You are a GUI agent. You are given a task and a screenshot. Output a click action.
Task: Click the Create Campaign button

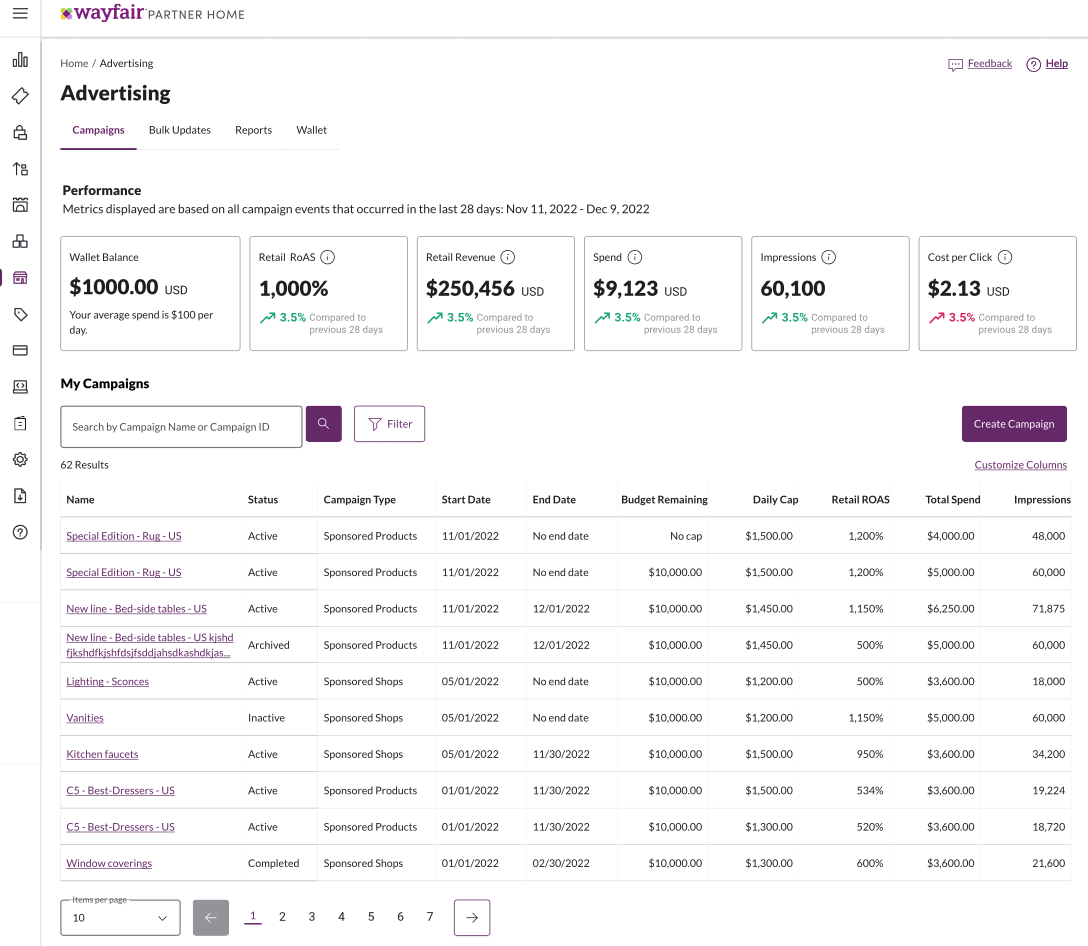click(x=1014, y=423)
